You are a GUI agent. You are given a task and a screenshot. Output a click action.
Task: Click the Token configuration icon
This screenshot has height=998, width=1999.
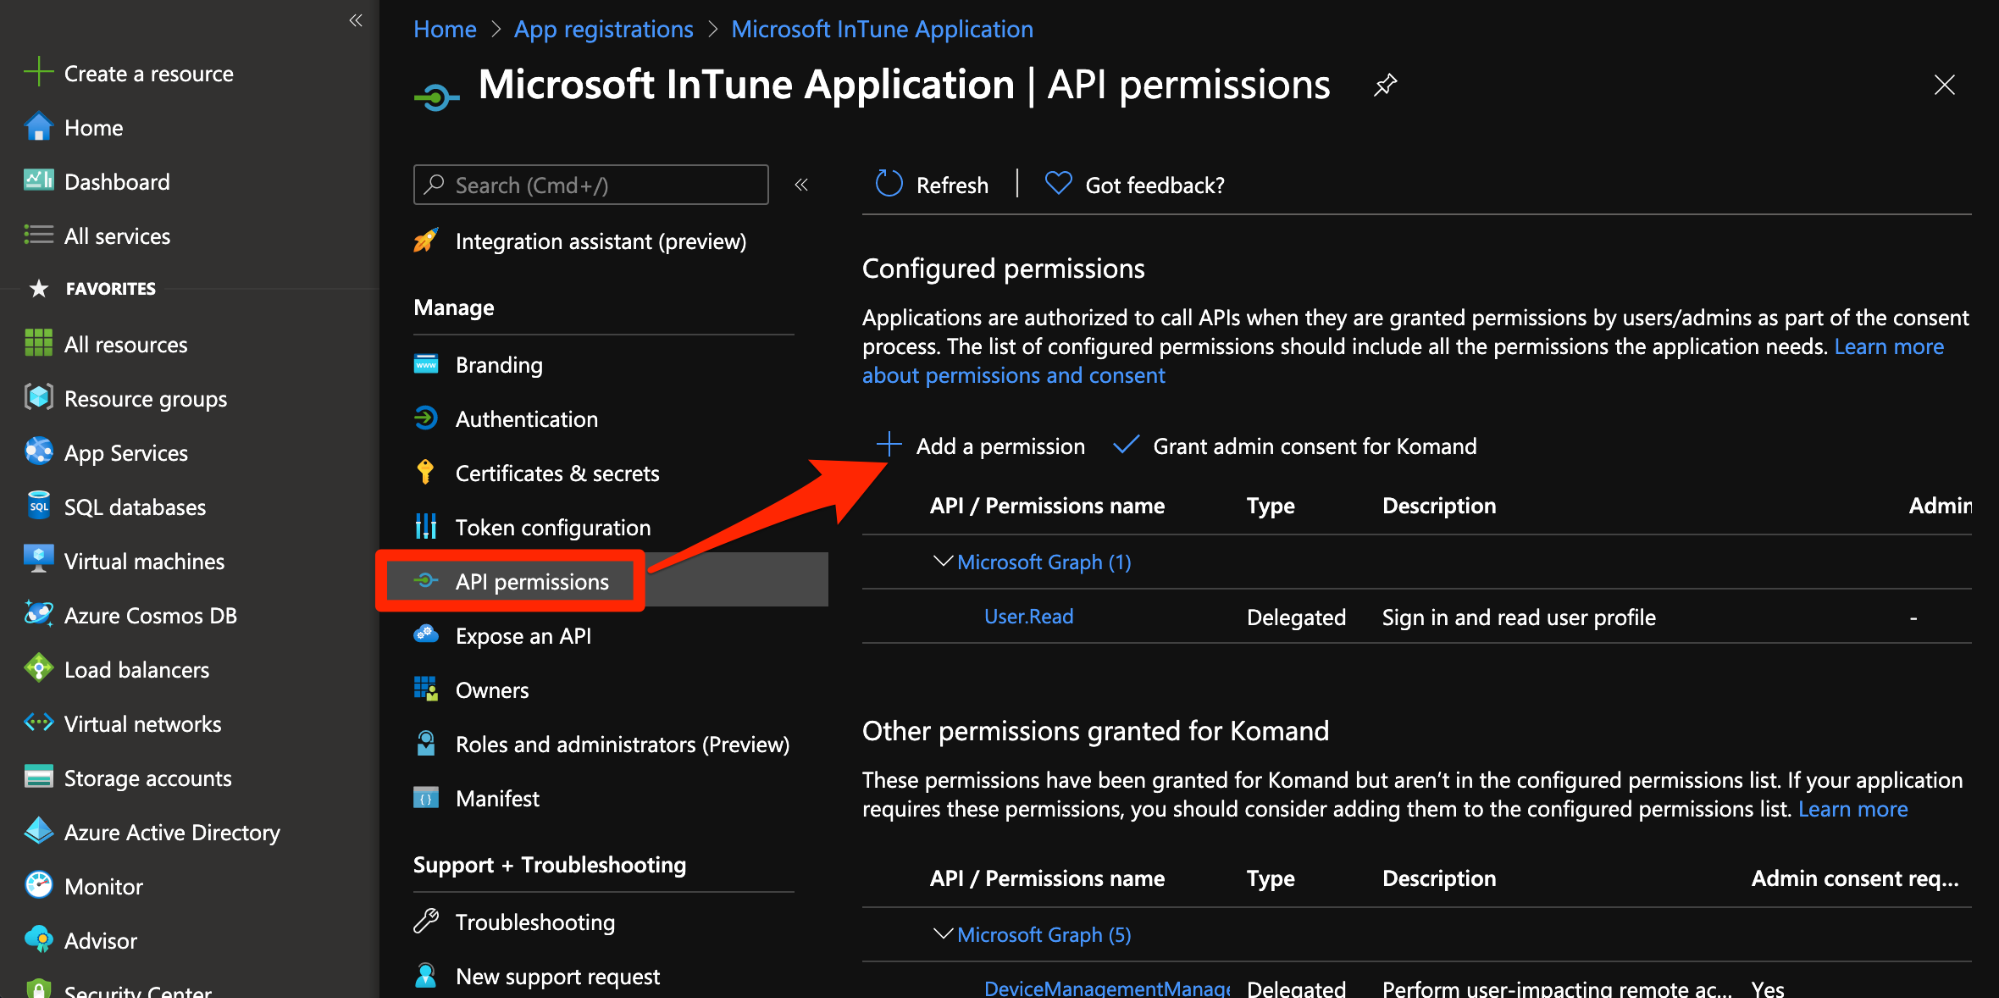click(426, 527)
